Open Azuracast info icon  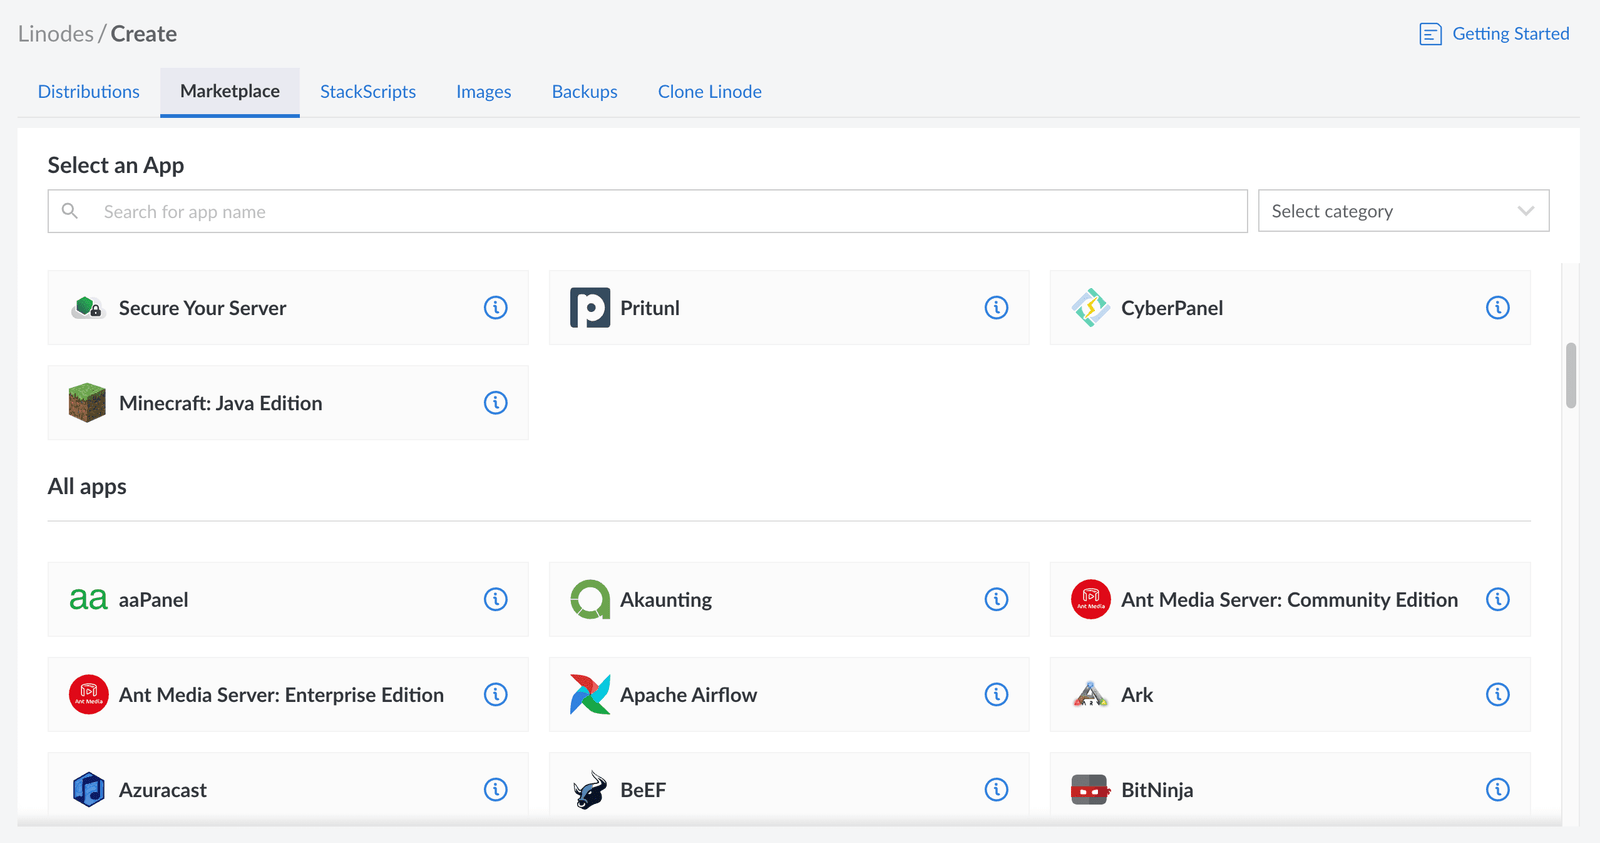tap(496, 789)
